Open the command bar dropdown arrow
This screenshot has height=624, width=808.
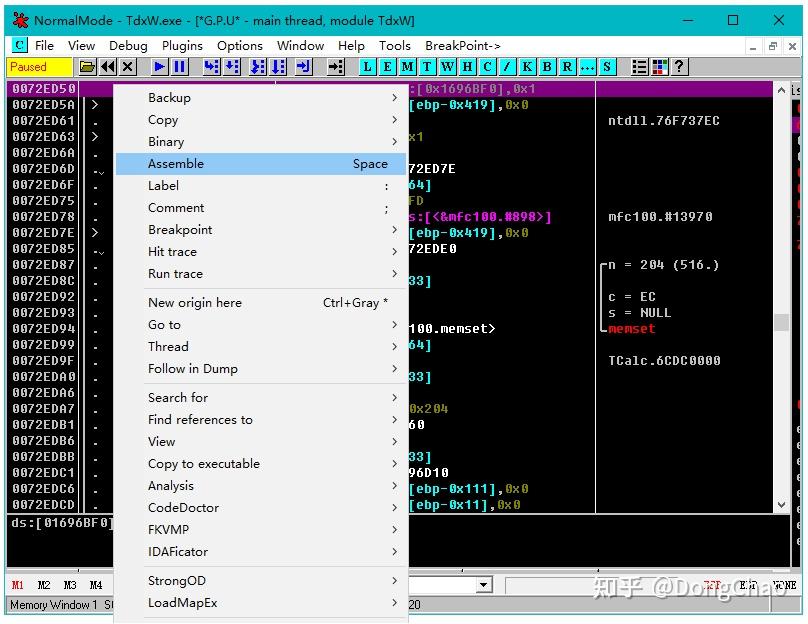[x=484, y=585]
